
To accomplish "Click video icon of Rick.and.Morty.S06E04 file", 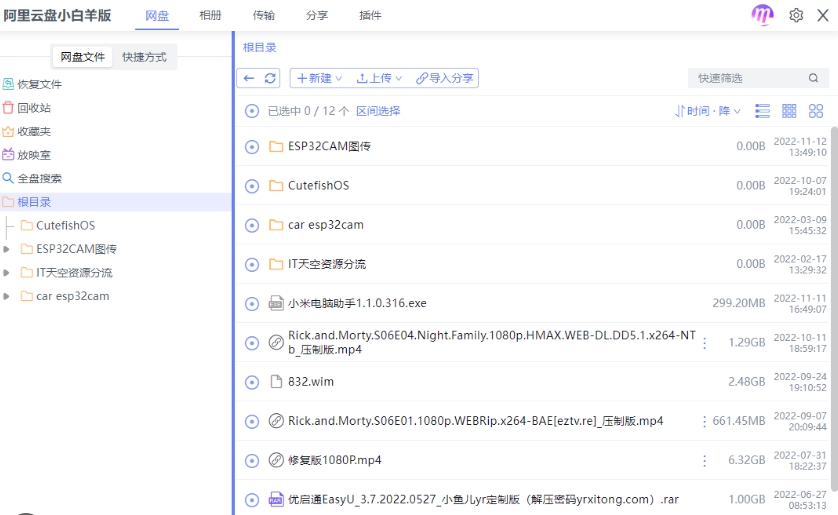I will pos(276,342).
